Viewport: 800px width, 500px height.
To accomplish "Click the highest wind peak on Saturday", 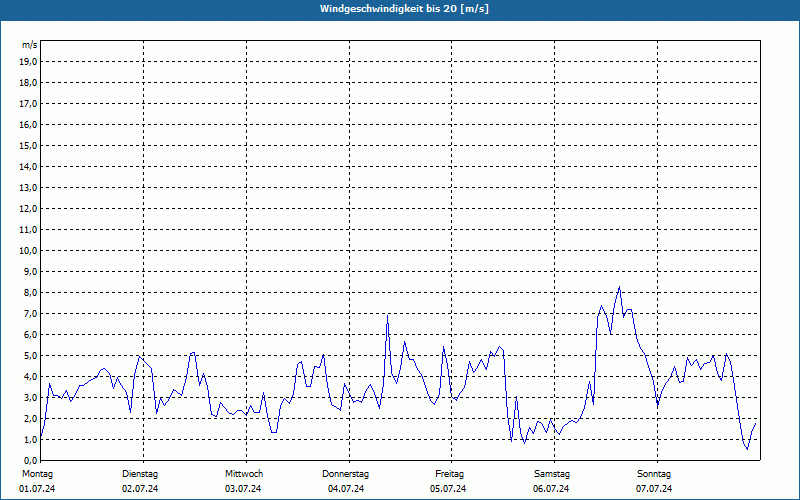I will coord(619,287).
